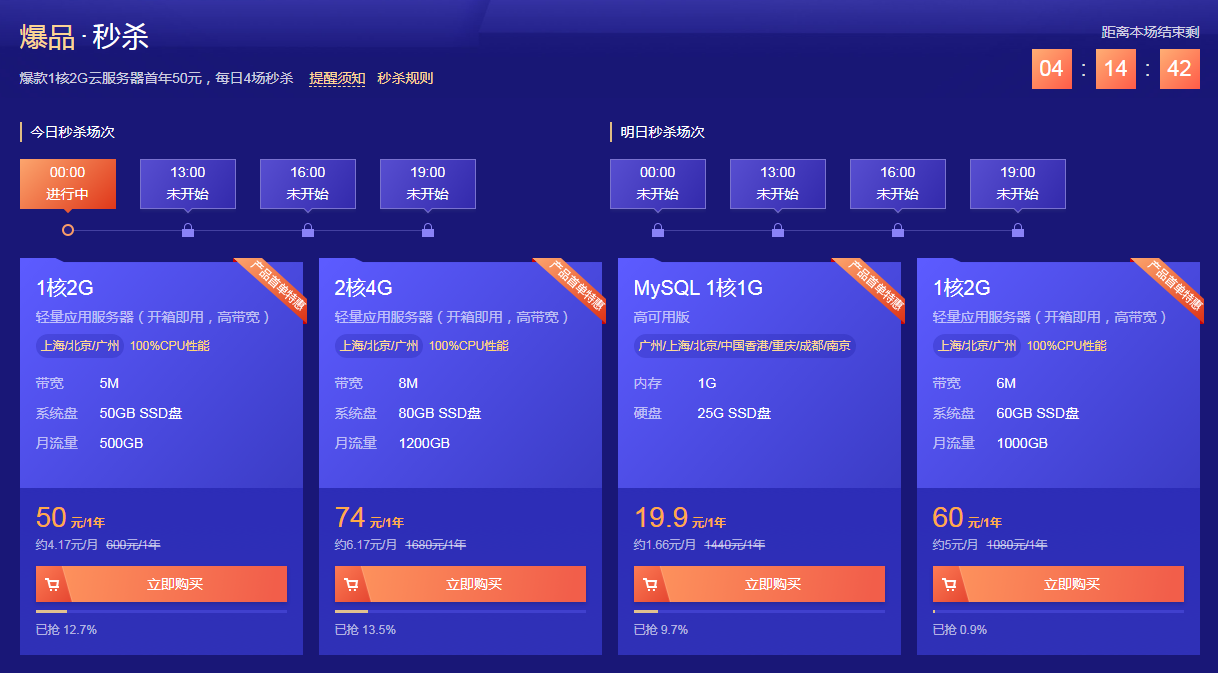
Task: Click lock icon under today's 13:00 session
Action: pyautogui.click(x=188, y=230)
